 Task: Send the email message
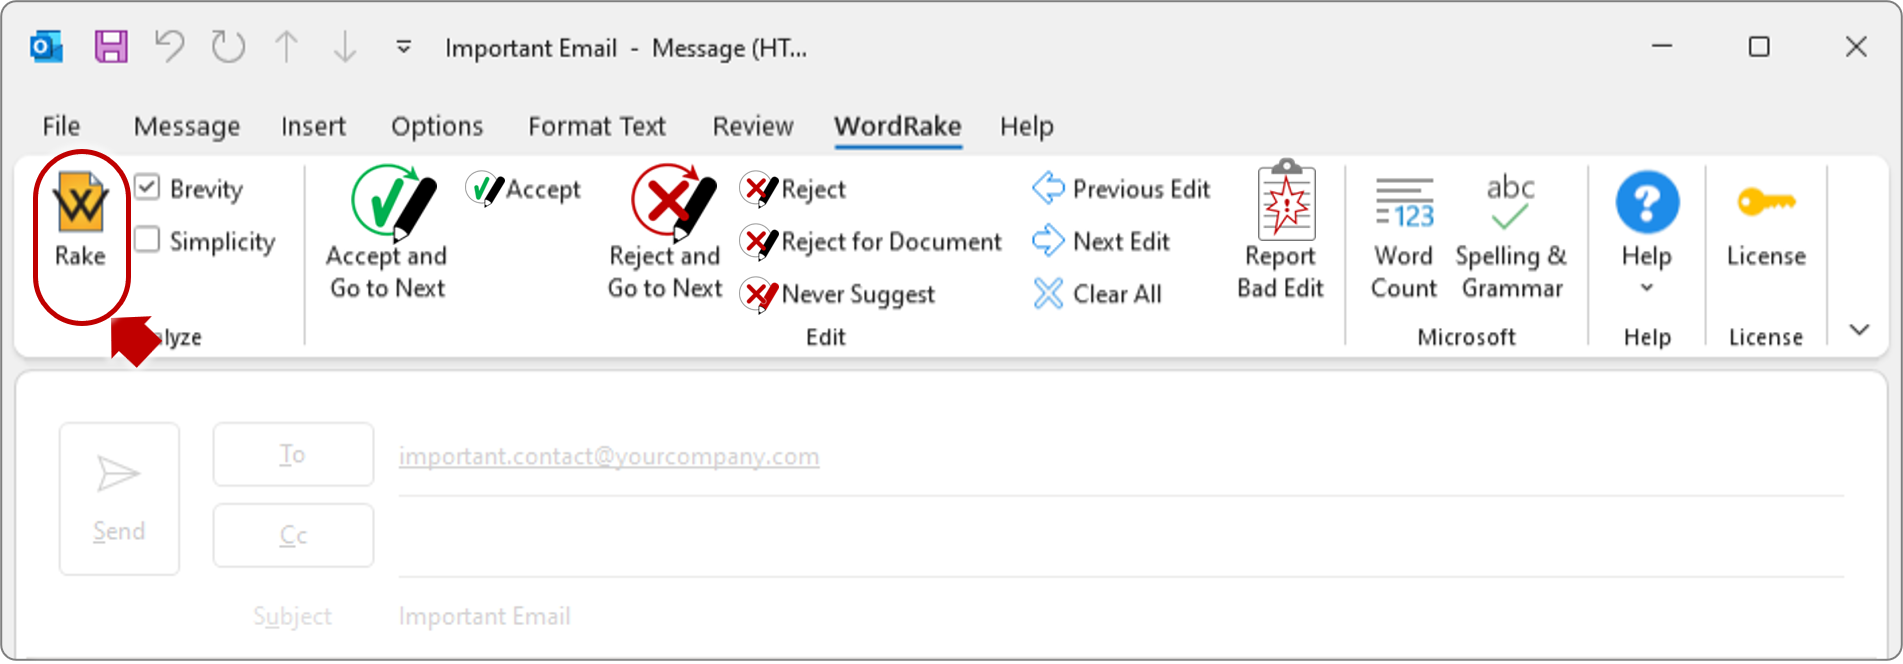click(x=119, y=498)
